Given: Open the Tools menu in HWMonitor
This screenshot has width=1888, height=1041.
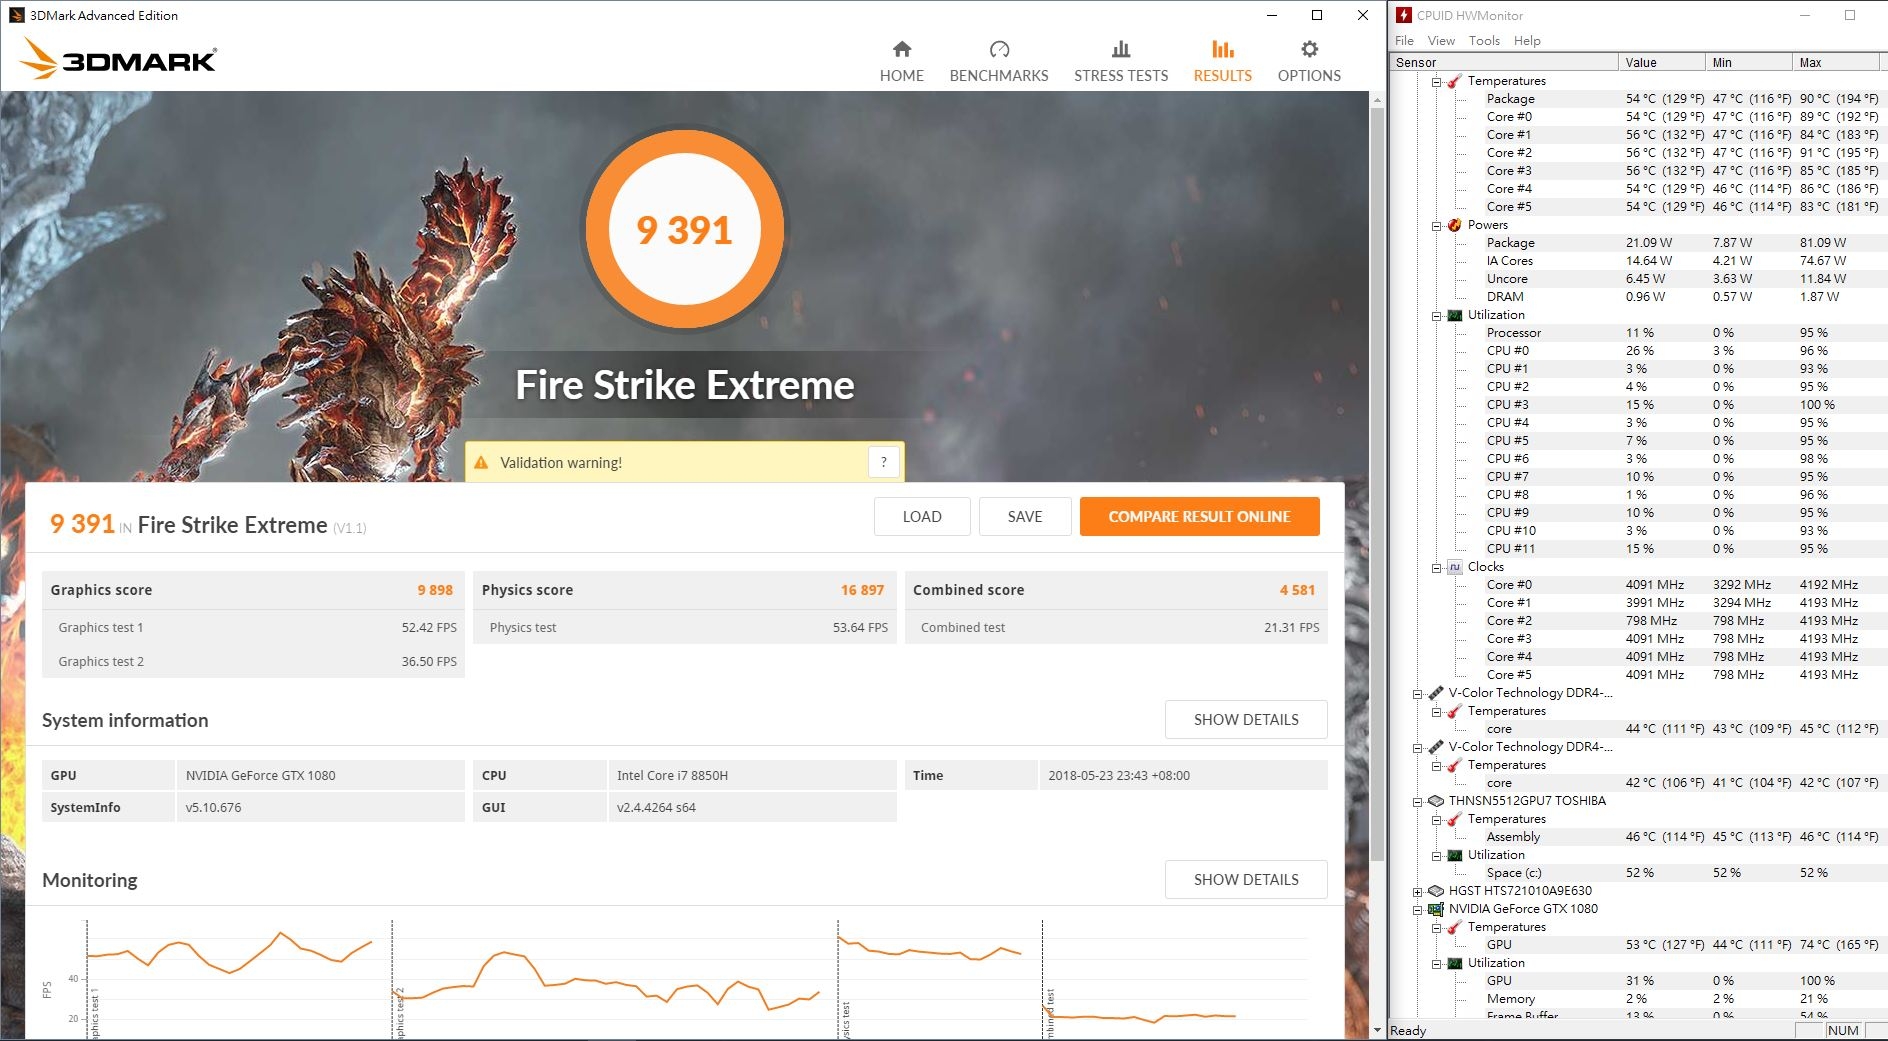Looking at the screenshot, I should point(1484,41).
